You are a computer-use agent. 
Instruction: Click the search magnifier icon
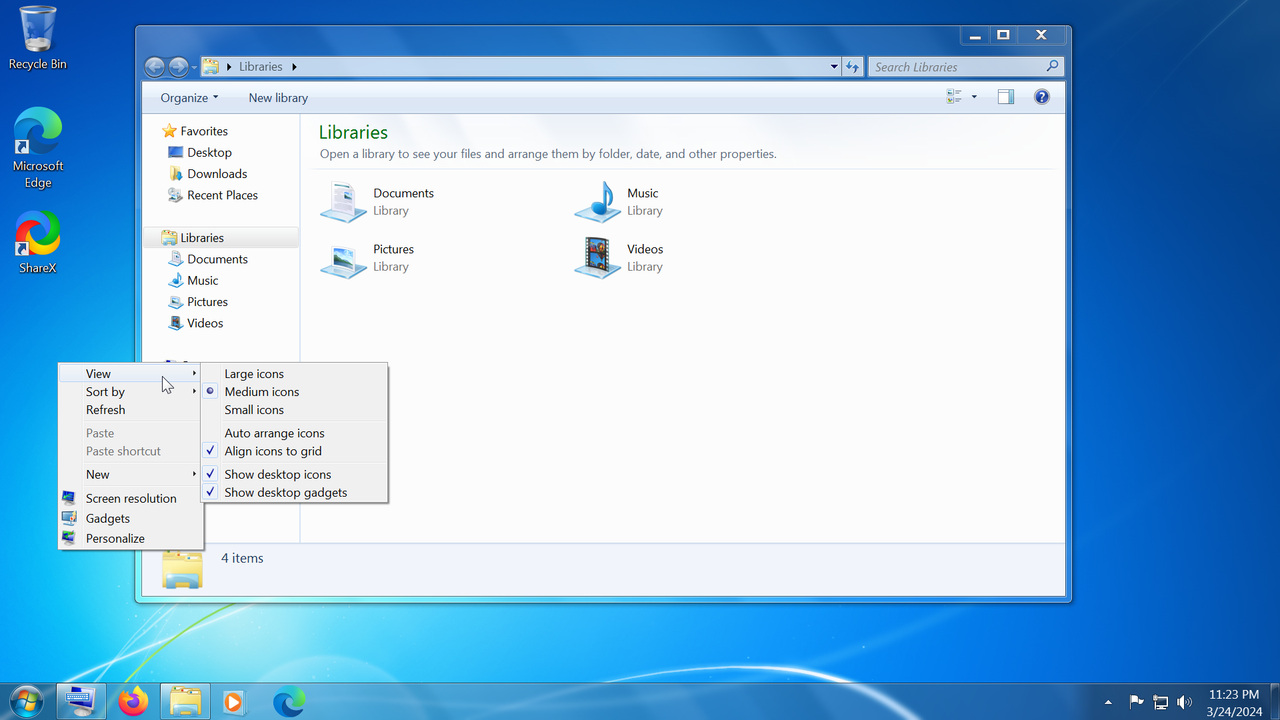coord(1052,67)
